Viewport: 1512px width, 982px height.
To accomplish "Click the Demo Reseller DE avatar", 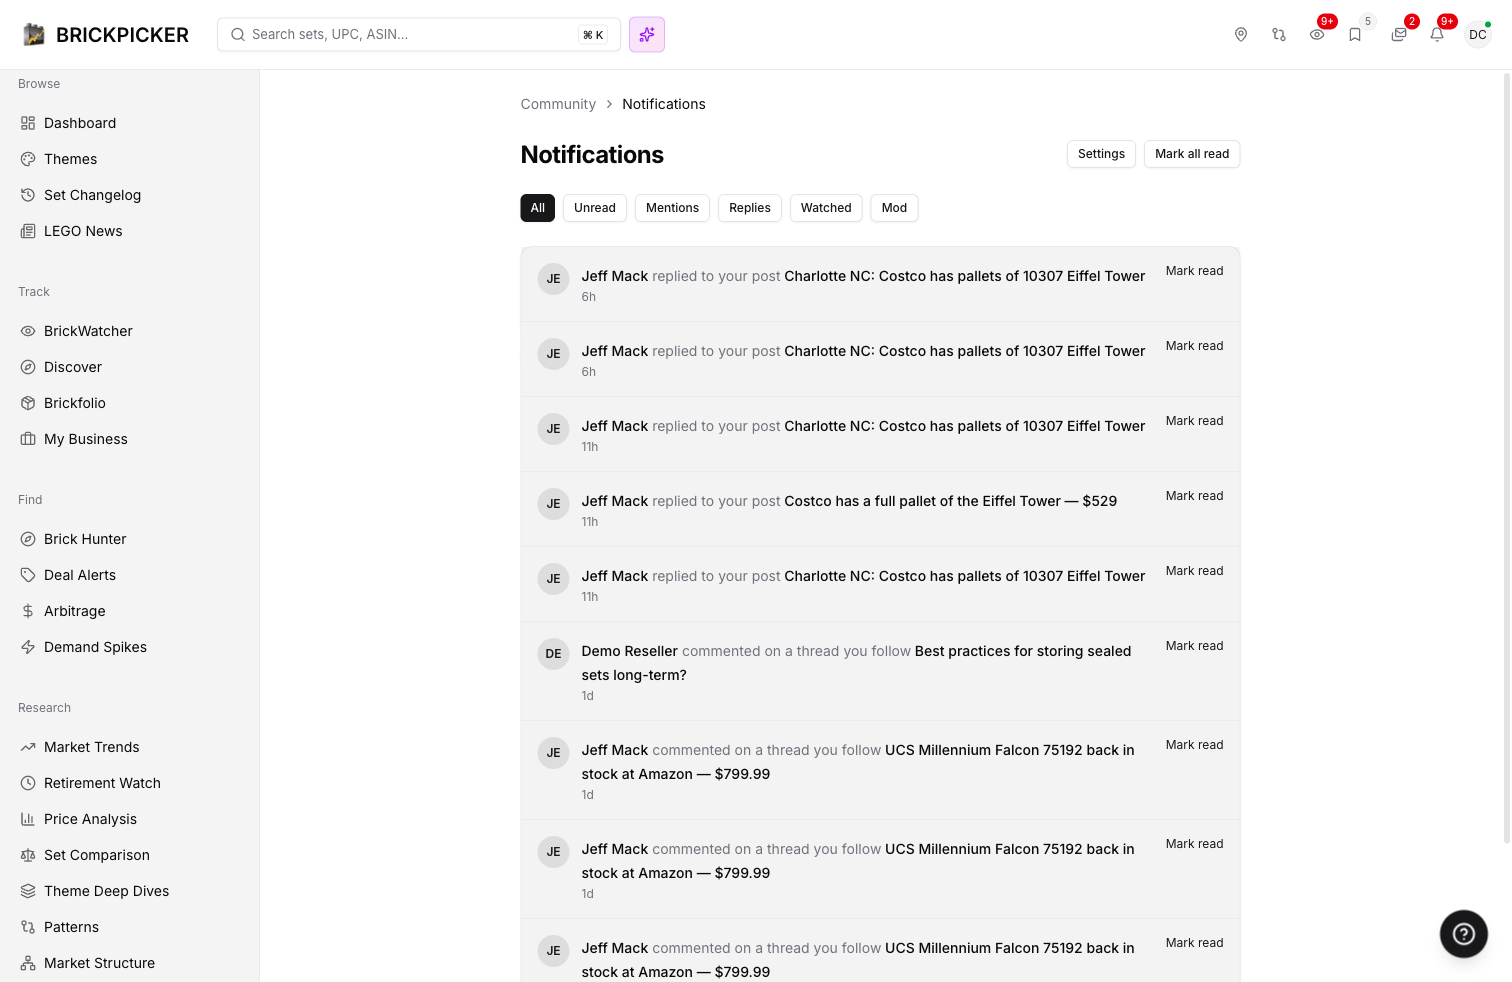I will click(553, 654).
